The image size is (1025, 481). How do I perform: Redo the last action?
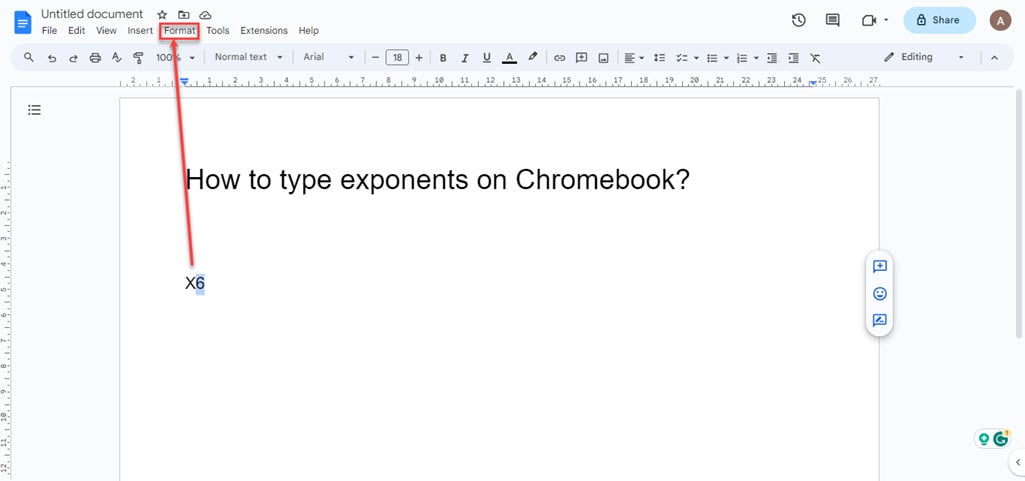click(x=73, y=58)
